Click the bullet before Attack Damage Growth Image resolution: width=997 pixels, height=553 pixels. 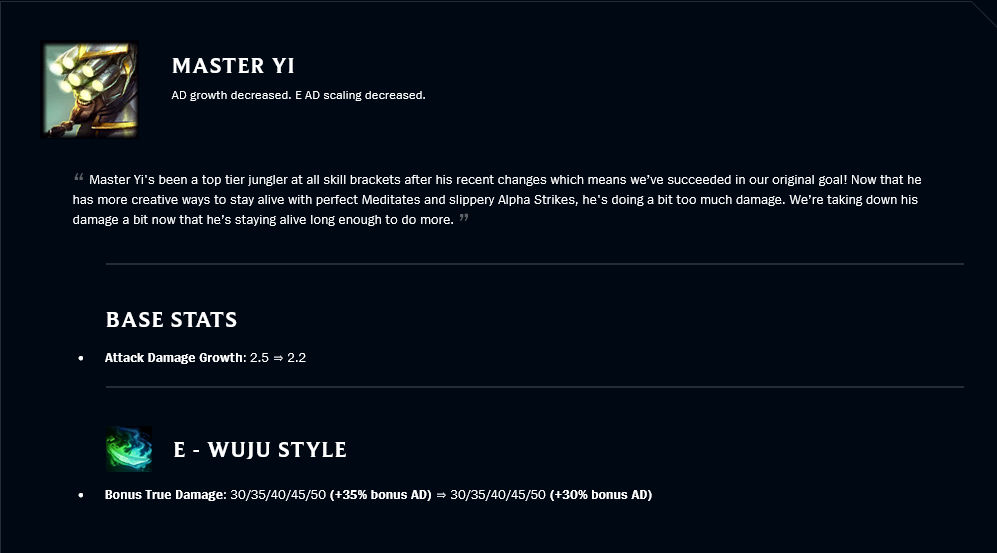tap(81, 358)
